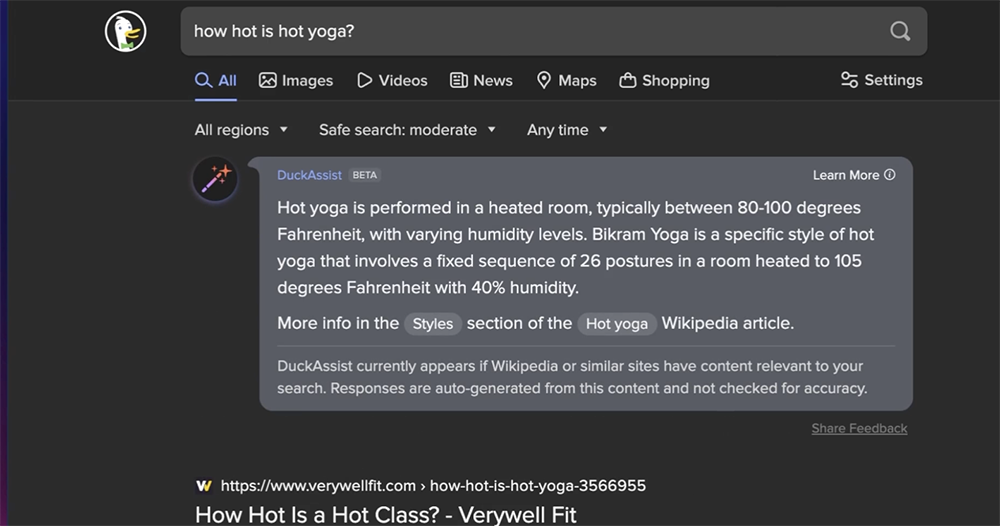This screenshot has width=1000, height=526.
Task: Click the Share Feedback link
Action: [x=859, y=428]
